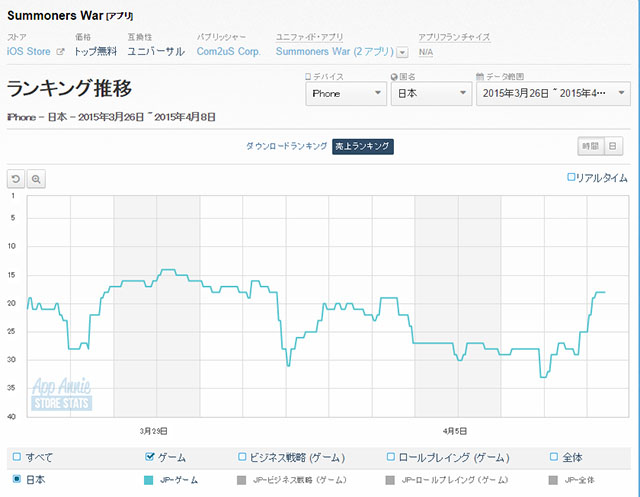
Task: Open the country dropdown showing 日本
Action: [x=431, y=93]
